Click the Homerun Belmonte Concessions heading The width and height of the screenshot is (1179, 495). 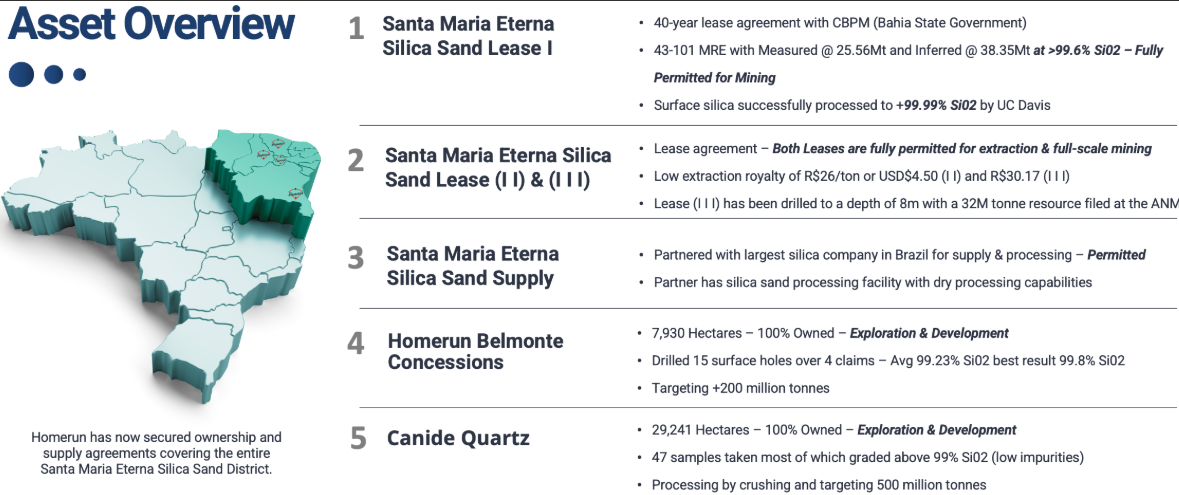click(x=475, y=351)
